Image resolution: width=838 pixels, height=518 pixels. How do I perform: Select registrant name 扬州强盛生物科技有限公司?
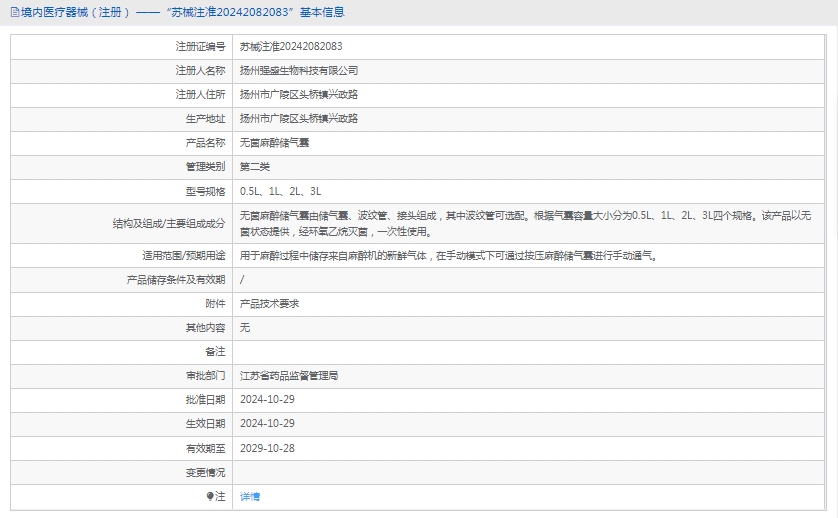[298, 71]
